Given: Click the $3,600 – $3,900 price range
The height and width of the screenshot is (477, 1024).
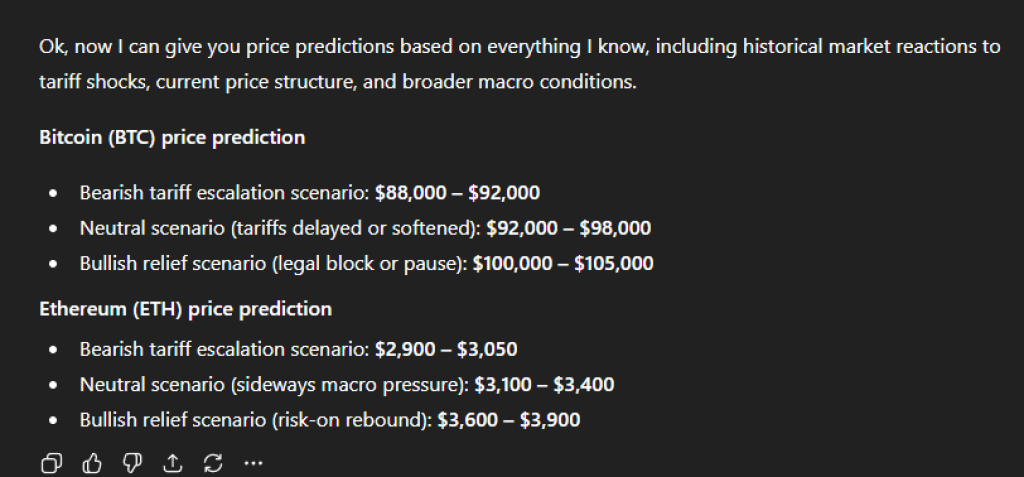Looking at the screenshot, I should click(508, 420).
